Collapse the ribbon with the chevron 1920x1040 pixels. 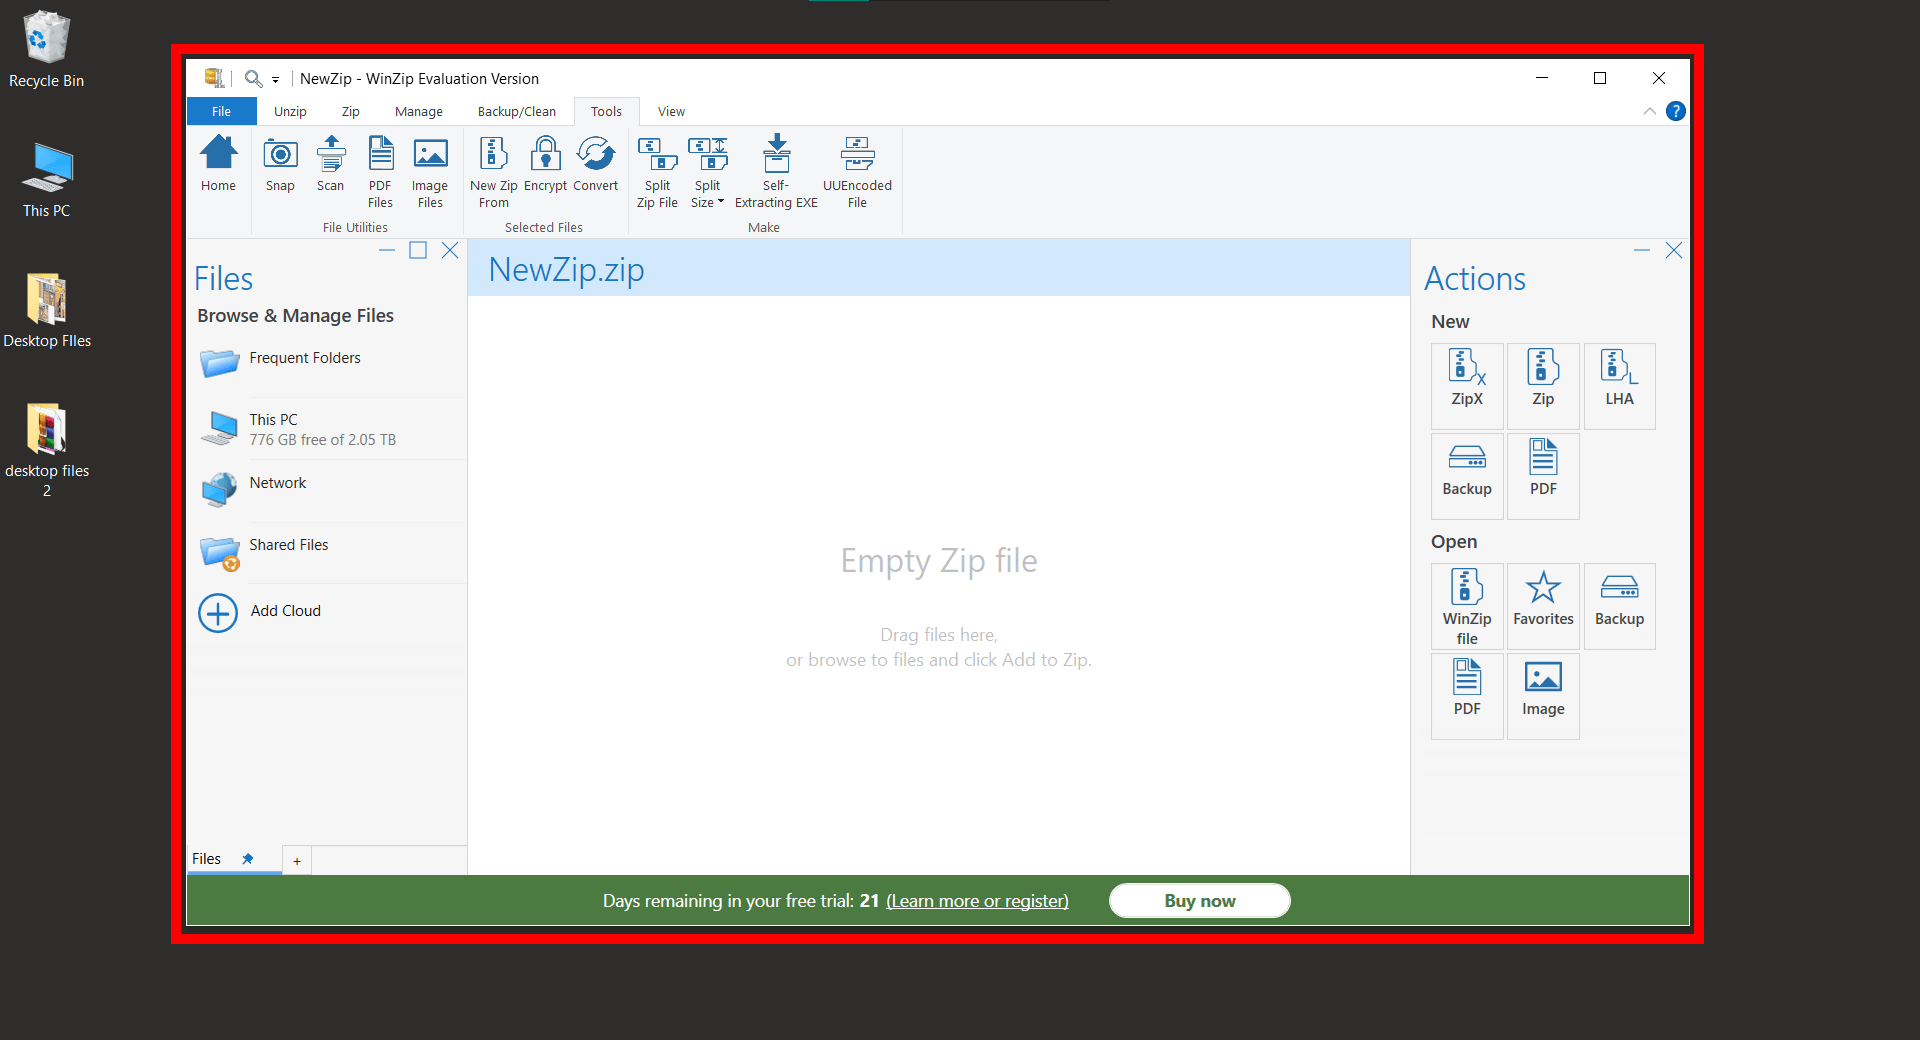pyautogui.click(x=1650, y=111)
